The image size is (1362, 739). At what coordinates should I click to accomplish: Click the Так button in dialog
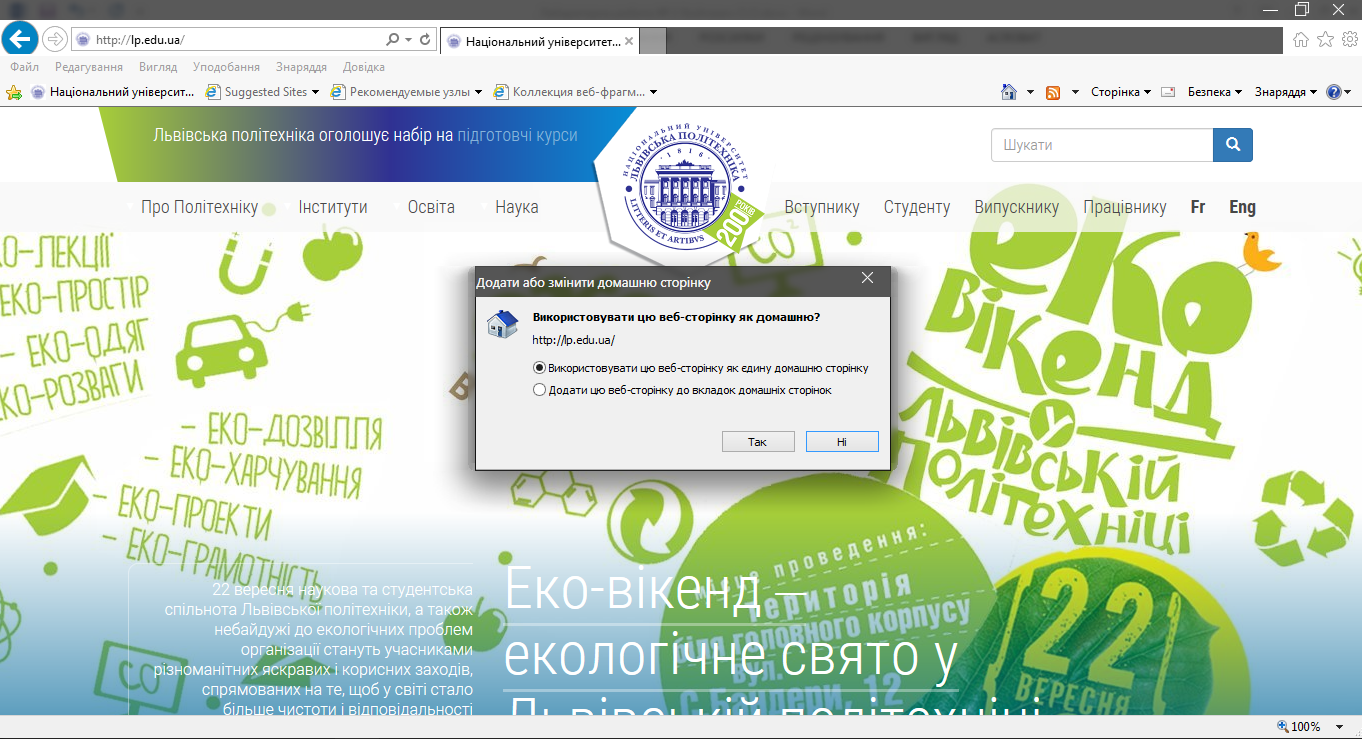click(758, 441)
